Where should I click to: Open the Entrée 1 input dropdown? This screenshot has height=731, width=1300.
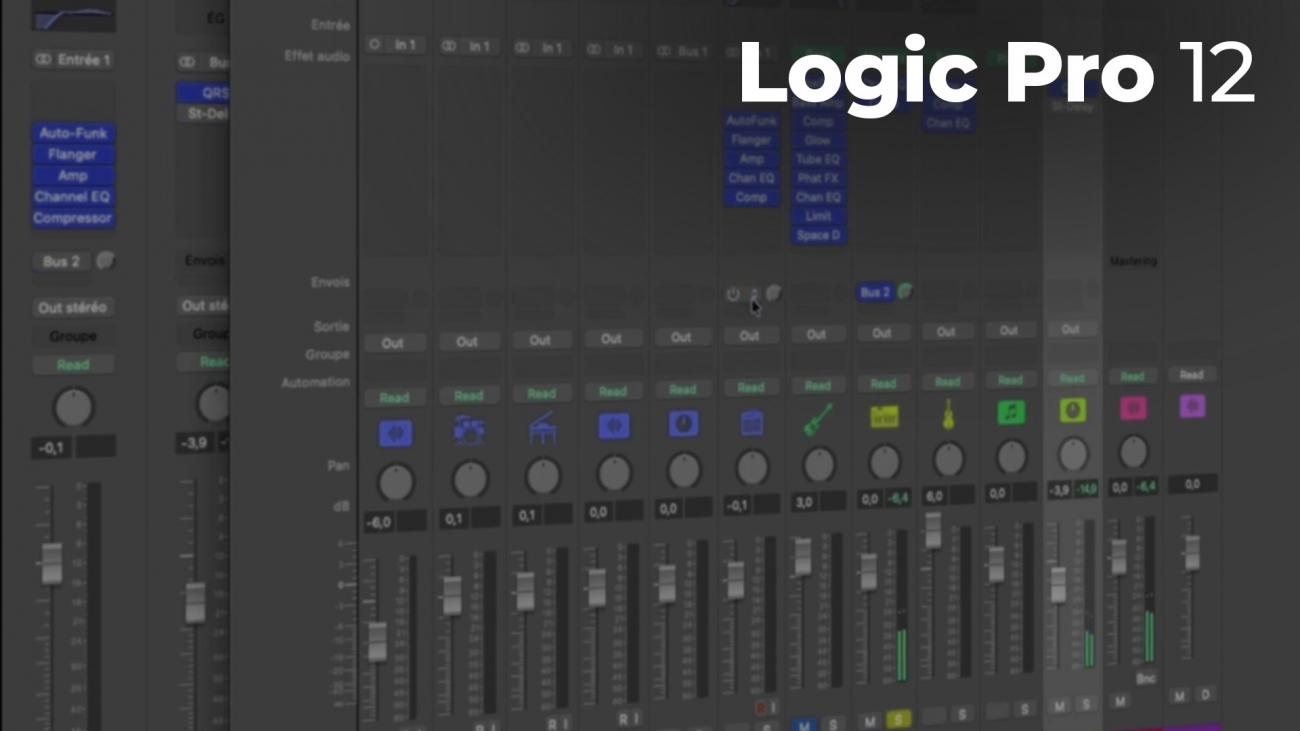pos(72,60)
